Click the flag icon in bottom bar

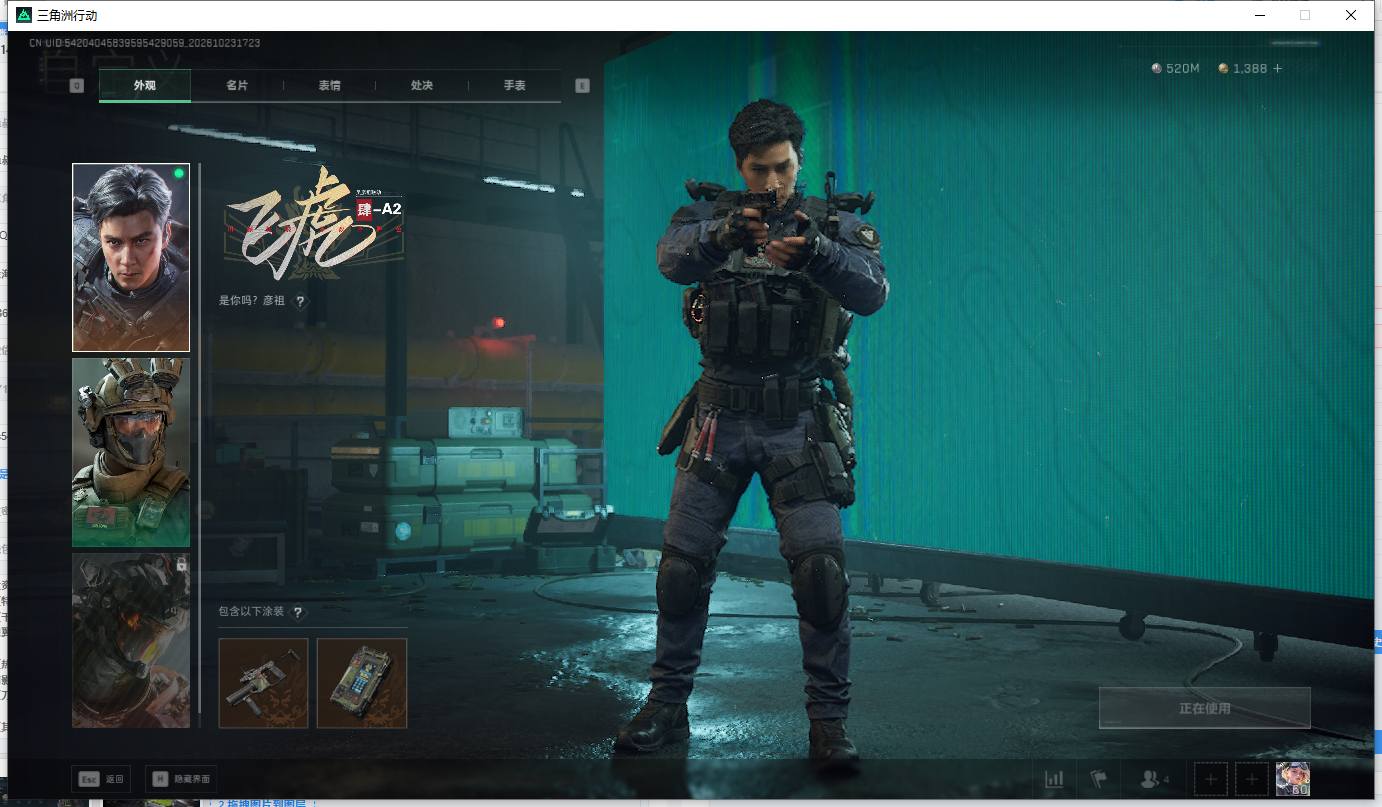pos(1098,779)
